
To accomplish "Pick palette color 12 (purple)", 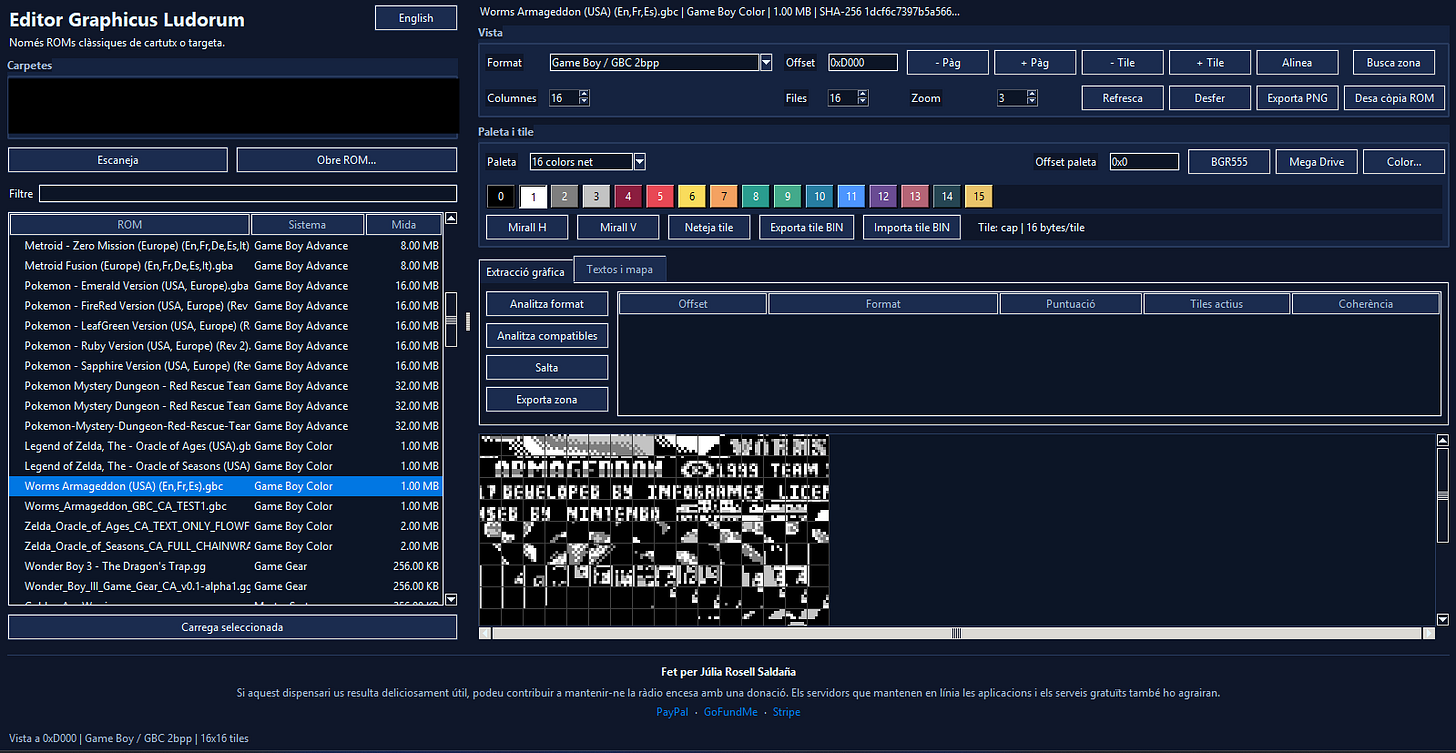I will [883, 196].
